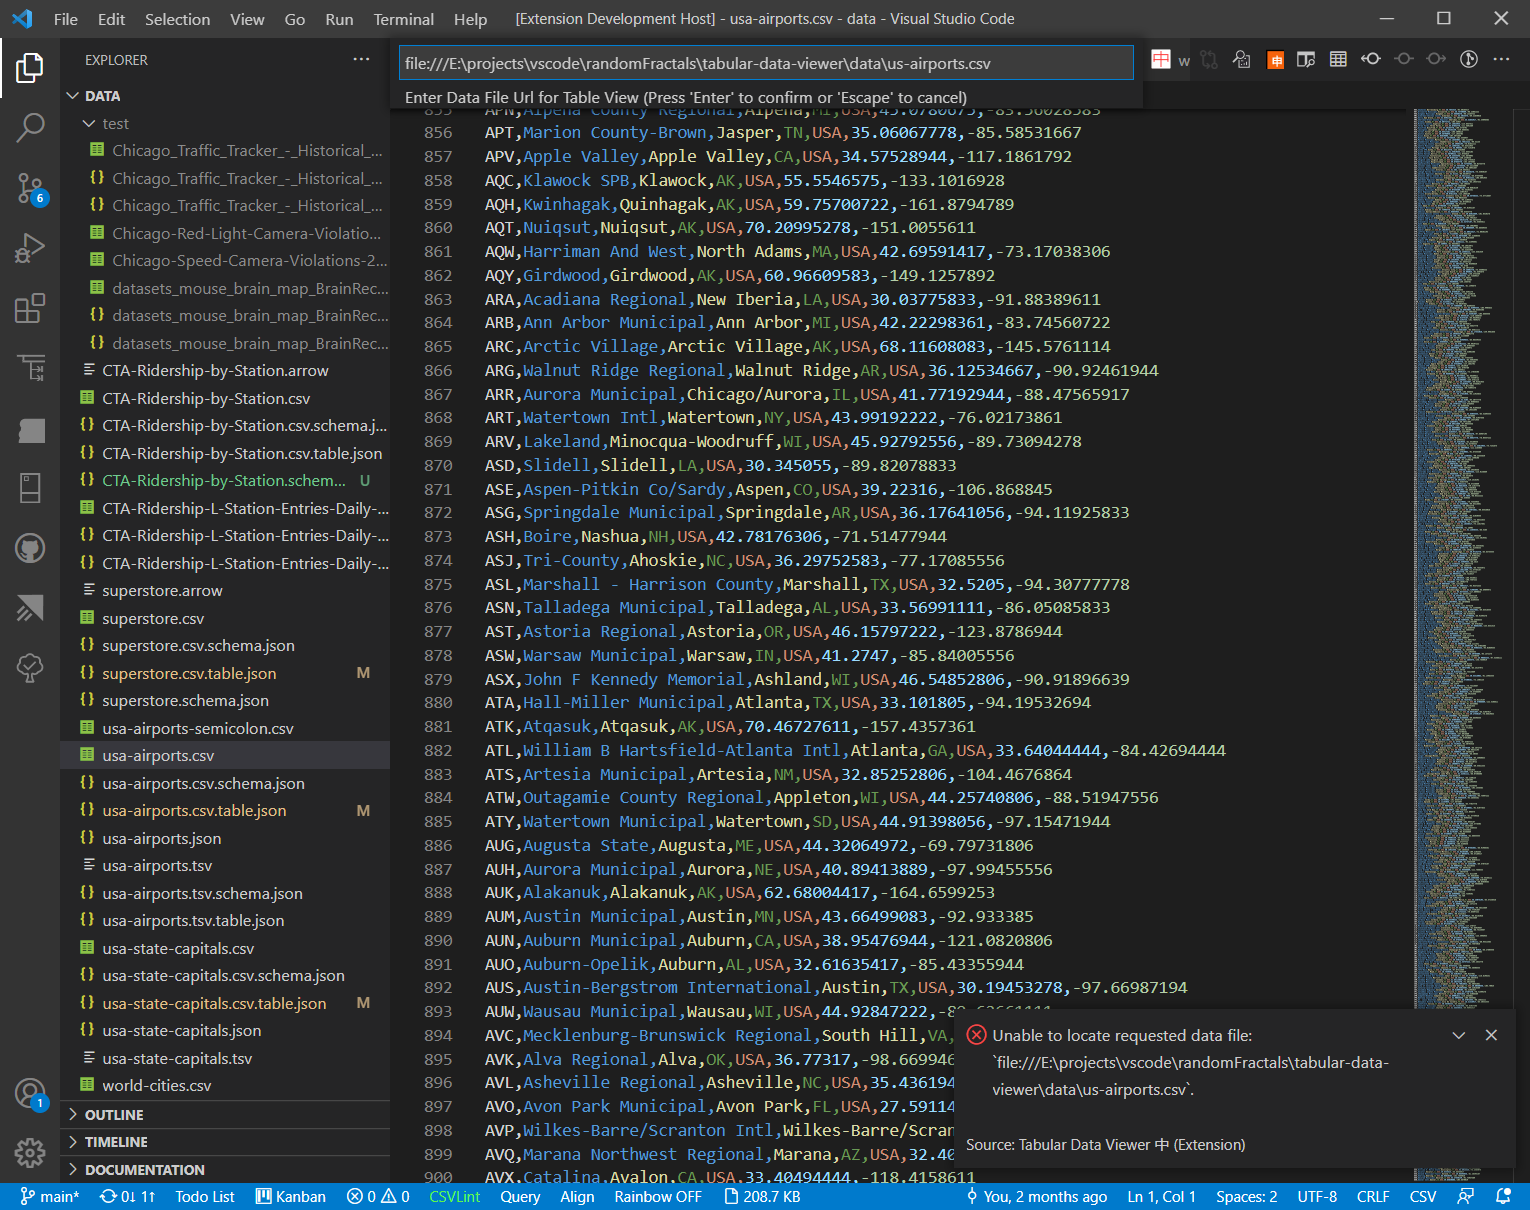
Task: Launch Table View with the grid icon
Action: click(1338, 59)
